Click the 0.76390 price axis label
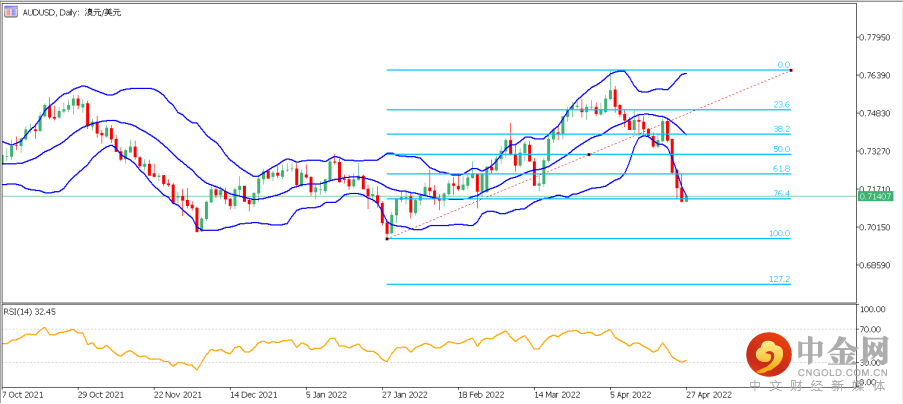This screenshot has height=404, width=903. 875,75
